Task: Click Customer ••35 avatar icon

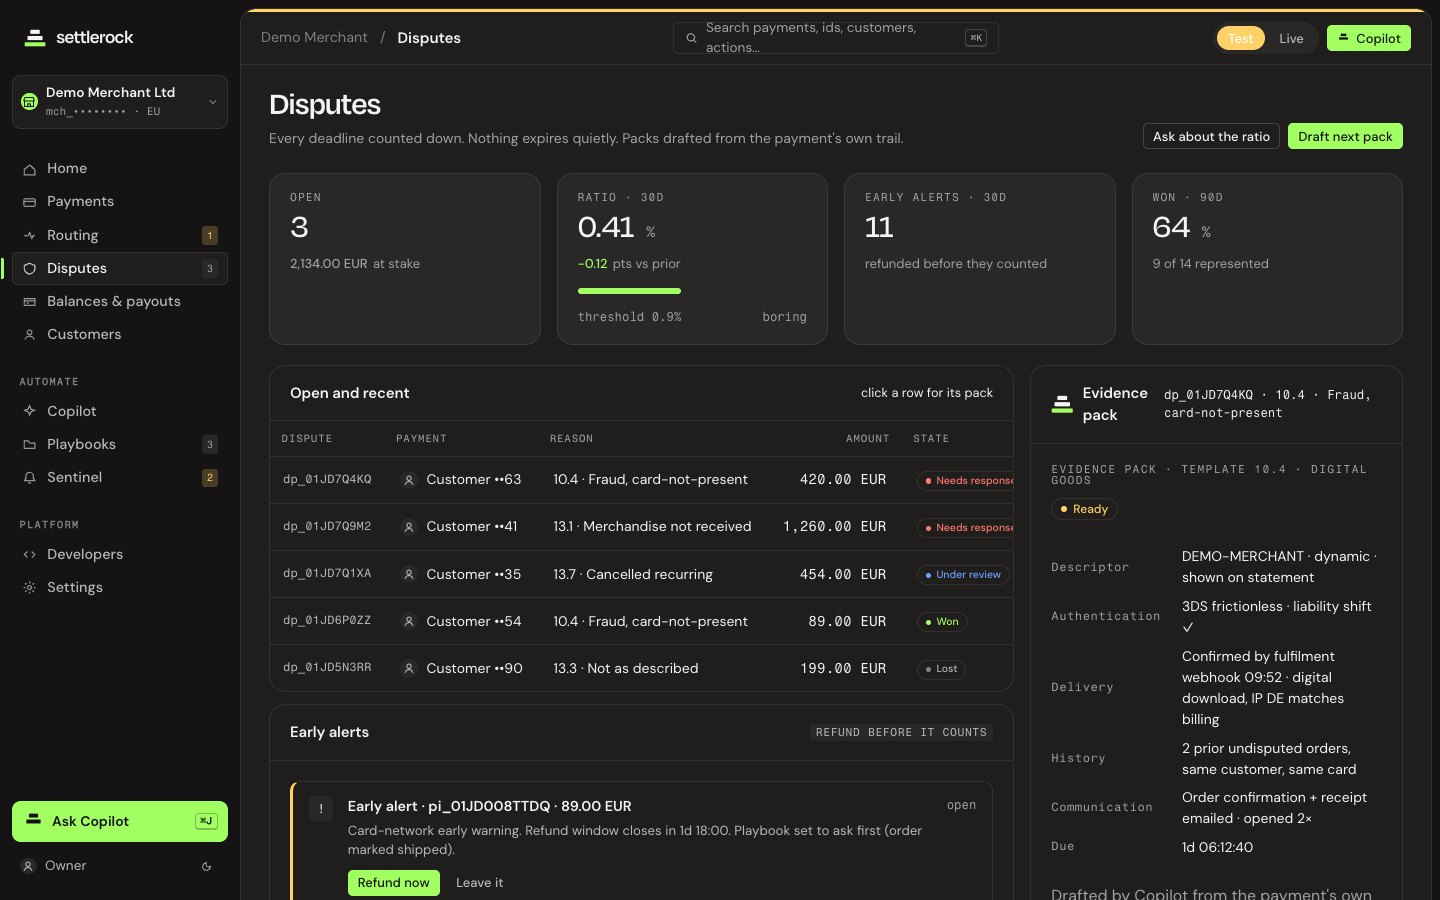Action: pyautogui.click(x=409, y=575)
